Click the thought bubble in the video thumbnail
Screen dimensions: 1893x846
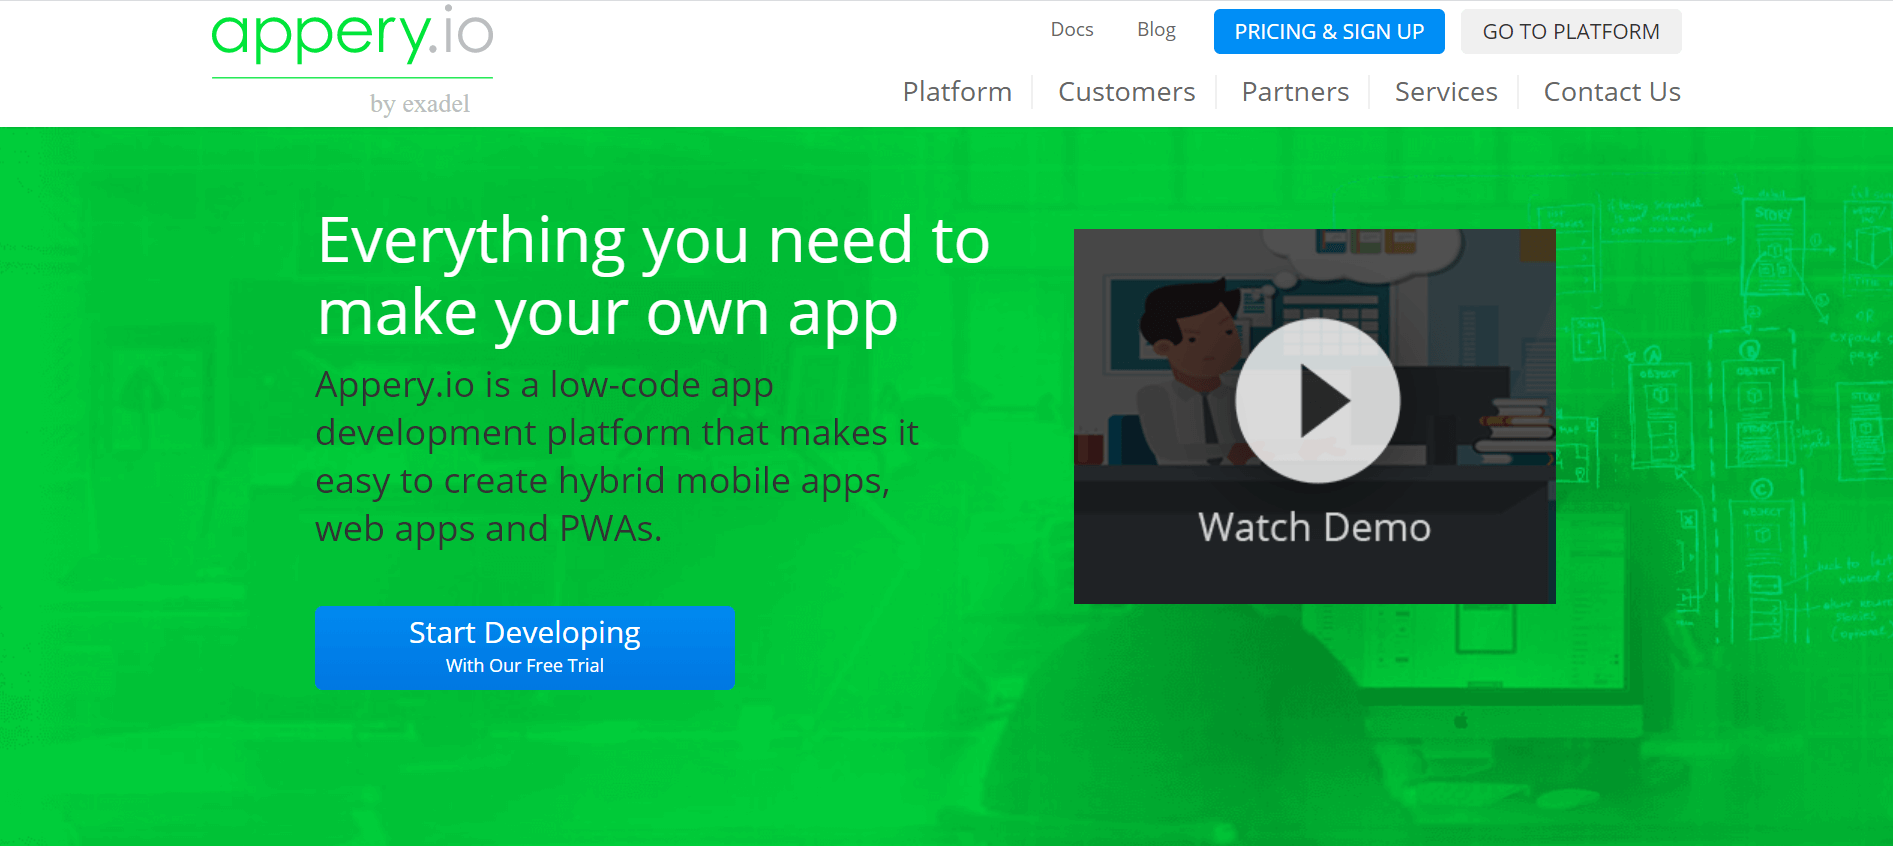1360,250
